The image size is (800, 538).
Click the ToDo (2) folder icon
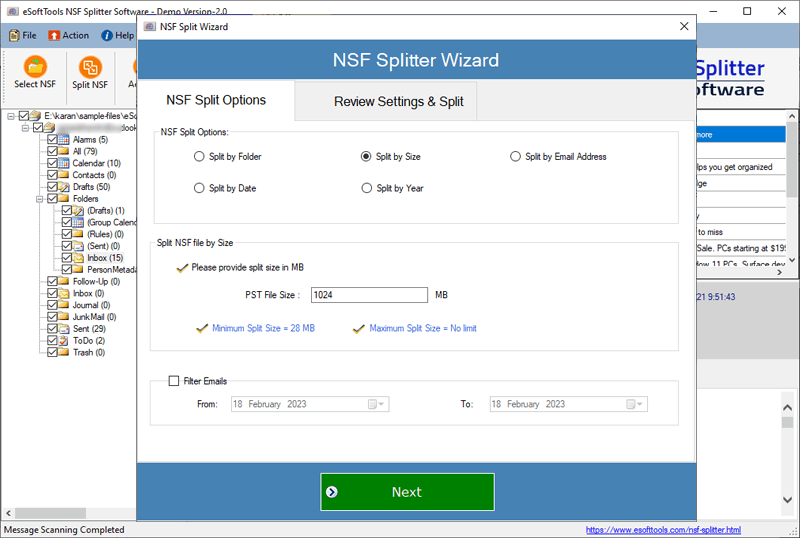pyautogui.click(x=64, y=340)
